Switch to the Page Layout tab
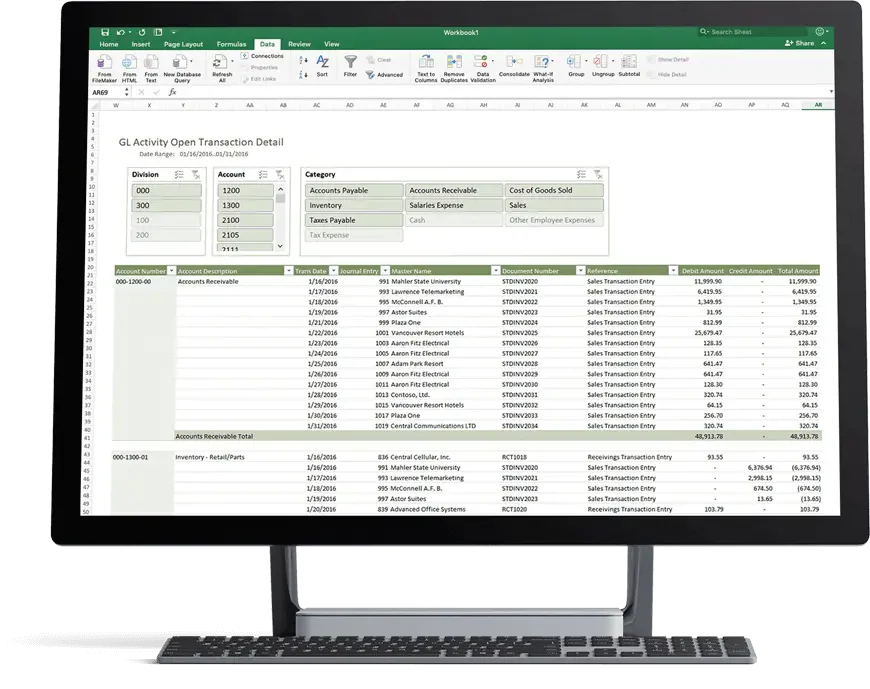This screenshot has height=689, width=870. click(x=183, y=44)
